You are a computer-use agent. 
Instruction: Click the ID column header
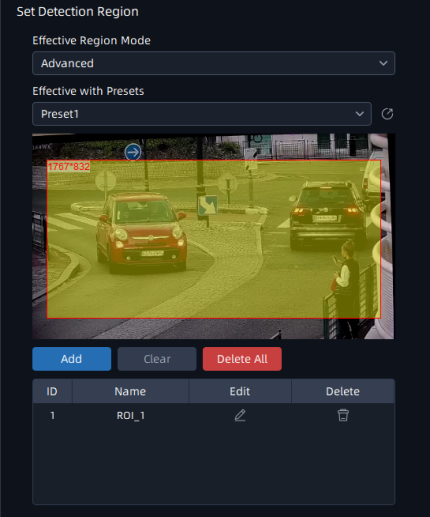[52, 391]
